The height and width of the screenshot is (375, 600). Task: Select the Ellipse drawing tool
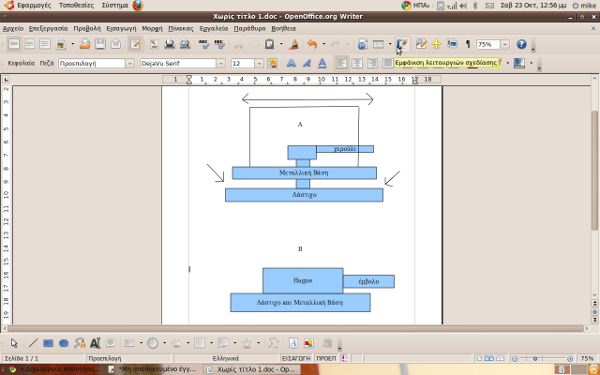tap(64, 343)
